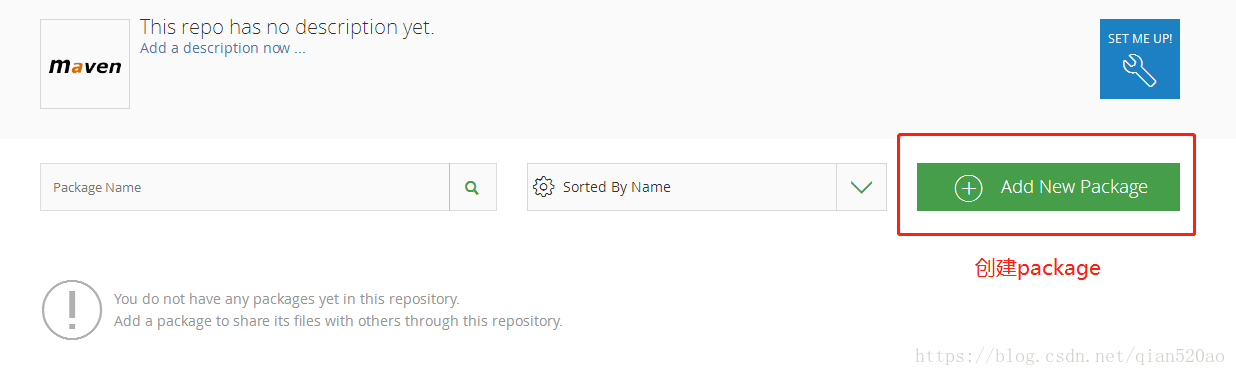Screen dimensions: 1236x376
Task: Click the plus circle icon on Add New Package
Action: pos(968,187)
